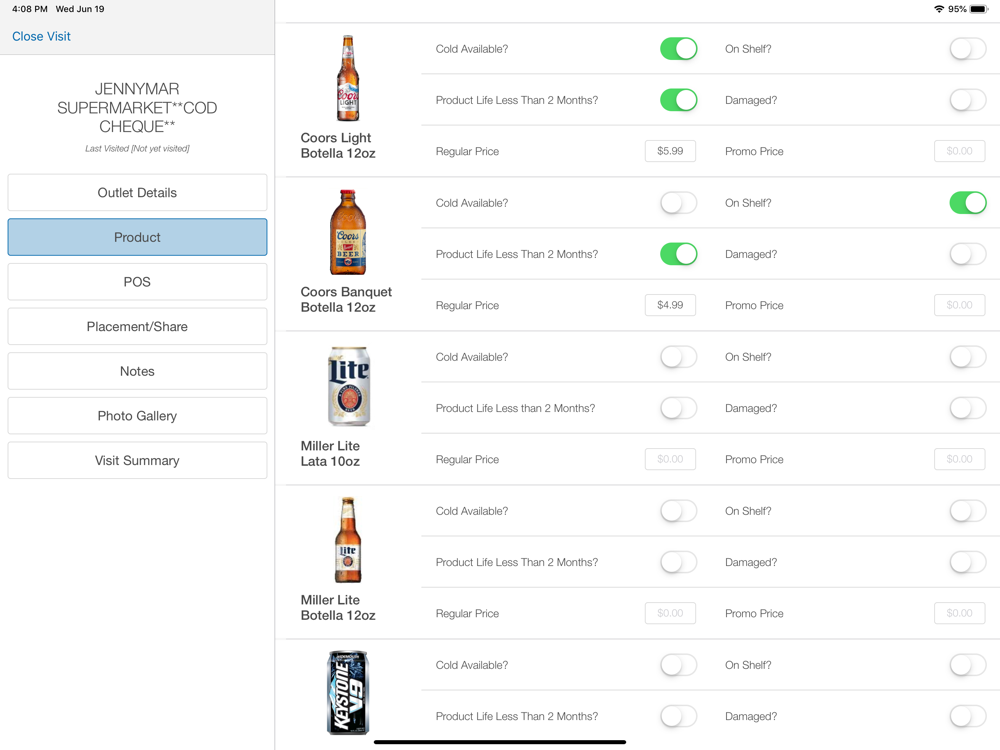Toggle Product Life for Miller Lite Lata
Viewport: 1000px width, 750px height.
click(x=679, y=408)
